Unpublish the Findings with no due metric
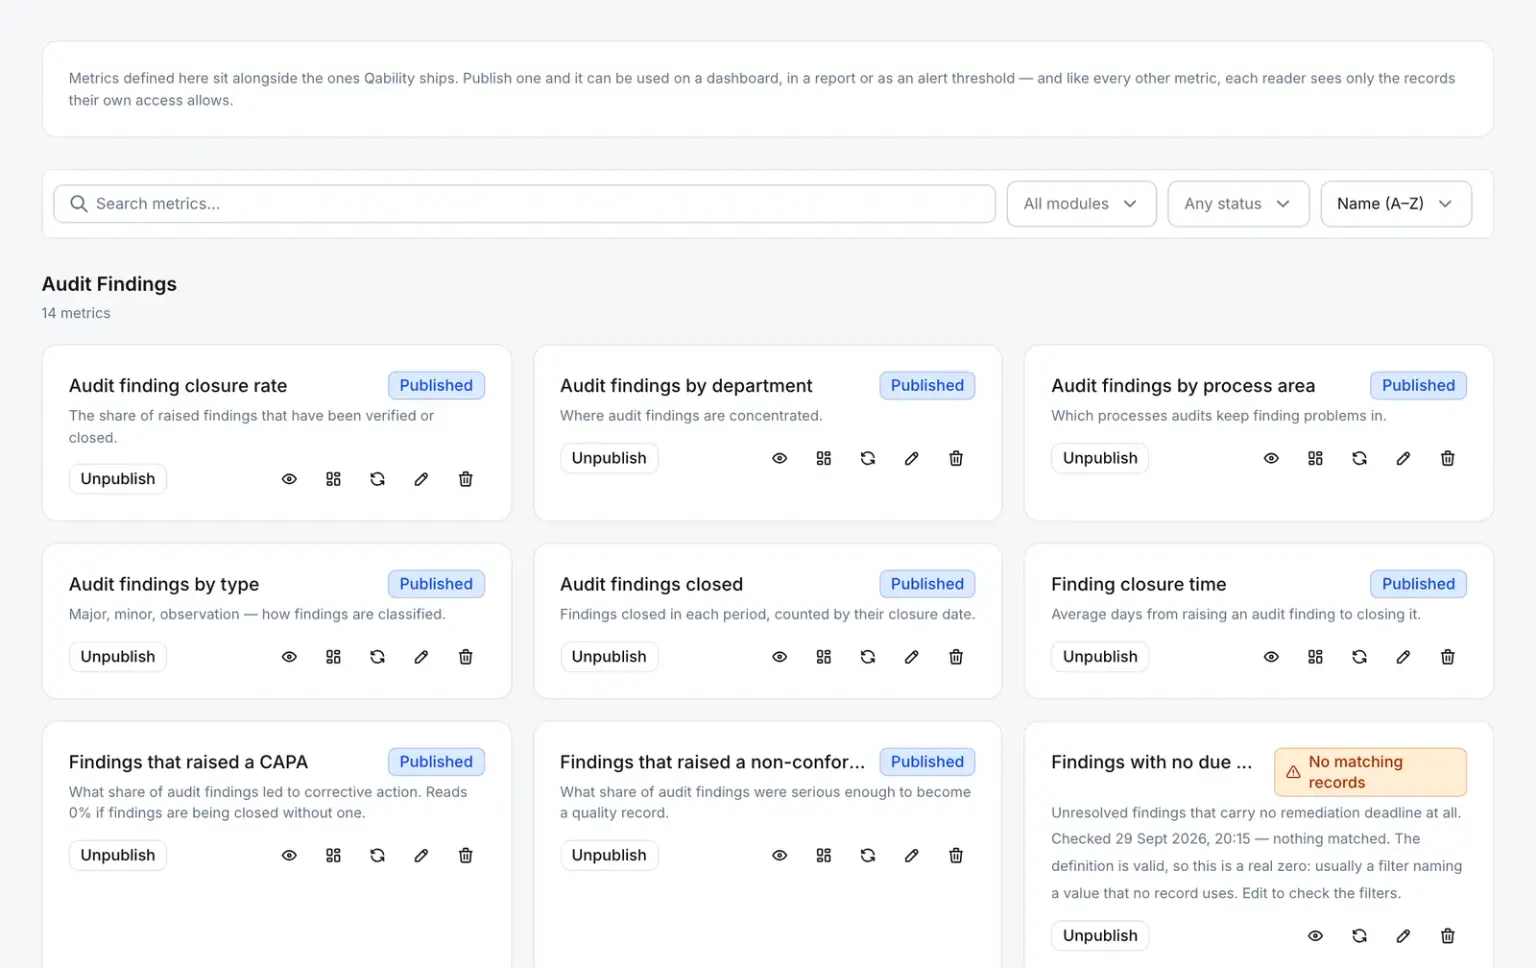The width and height of the screenshot is (1536, 968). (x=1100, y=936)
